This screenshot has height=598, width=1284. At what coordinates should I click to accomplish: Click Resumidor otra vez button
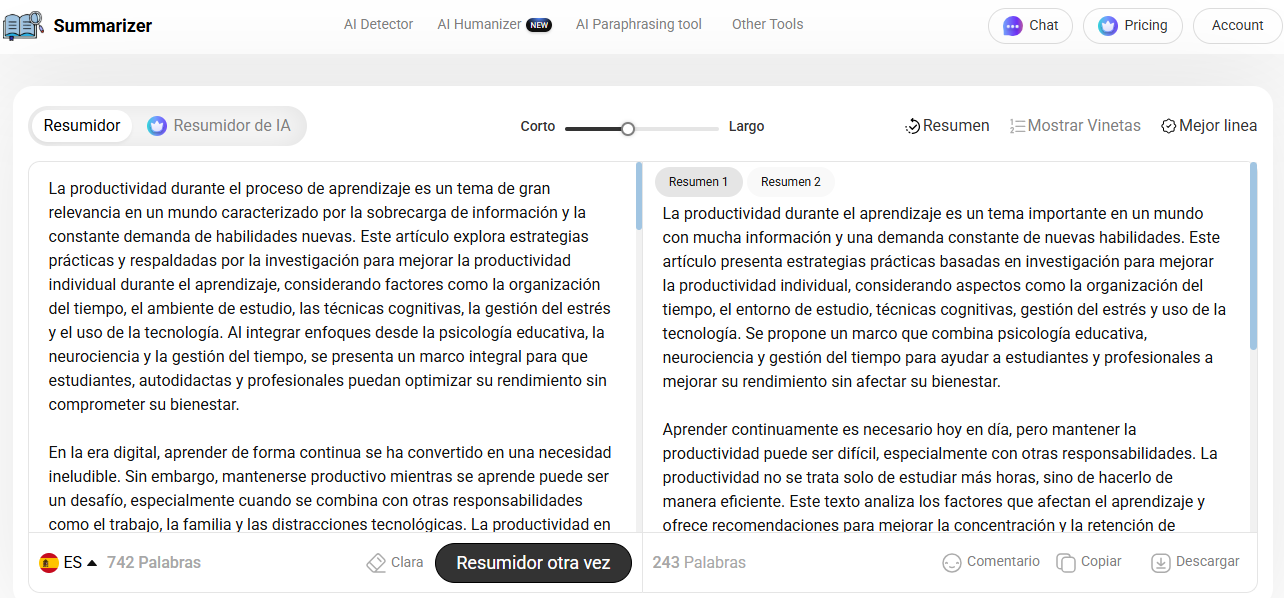pyautogui.click(x=533, y=563)
